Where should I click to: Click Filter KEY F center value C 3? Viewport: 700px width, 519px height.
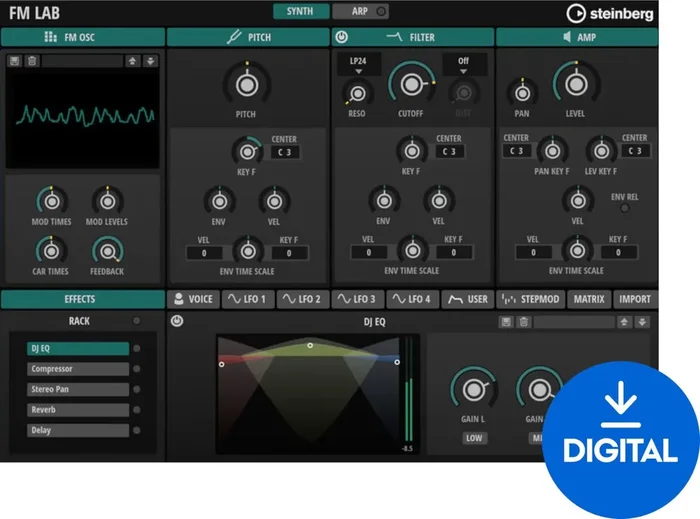point(450,151)
